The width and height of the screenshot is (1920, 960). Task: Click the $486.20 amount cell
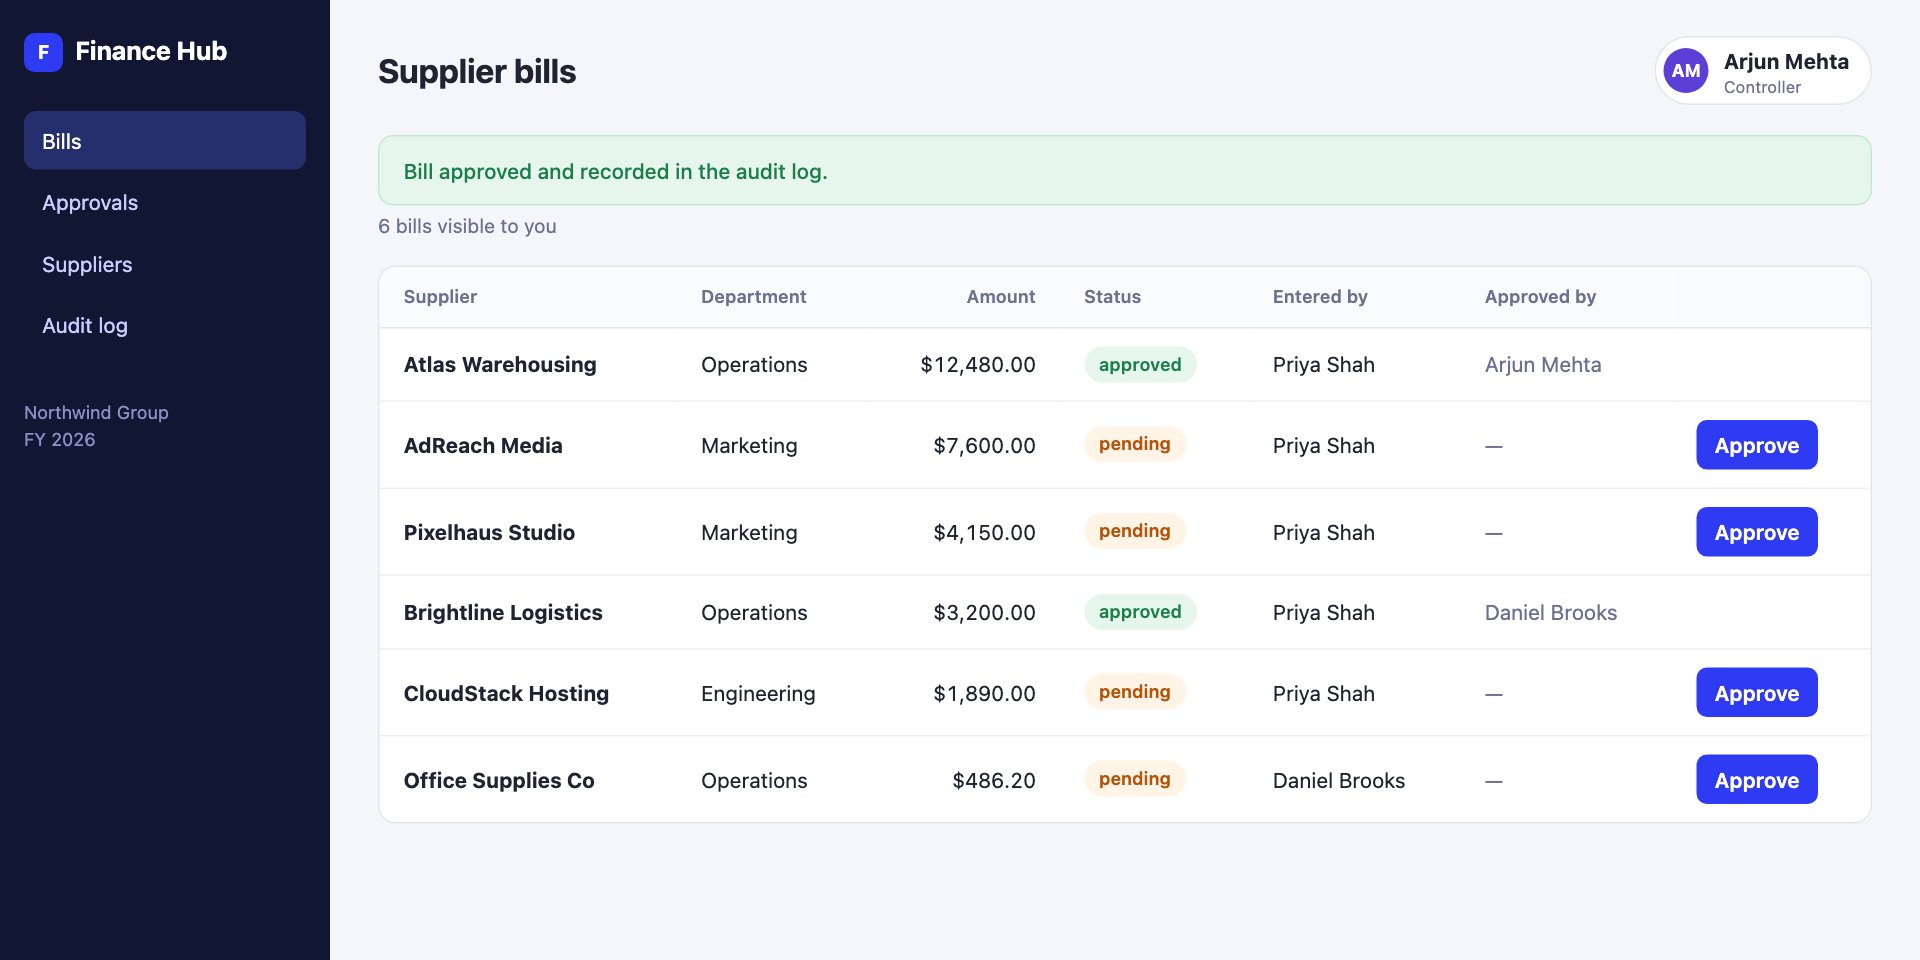point(994,781)
